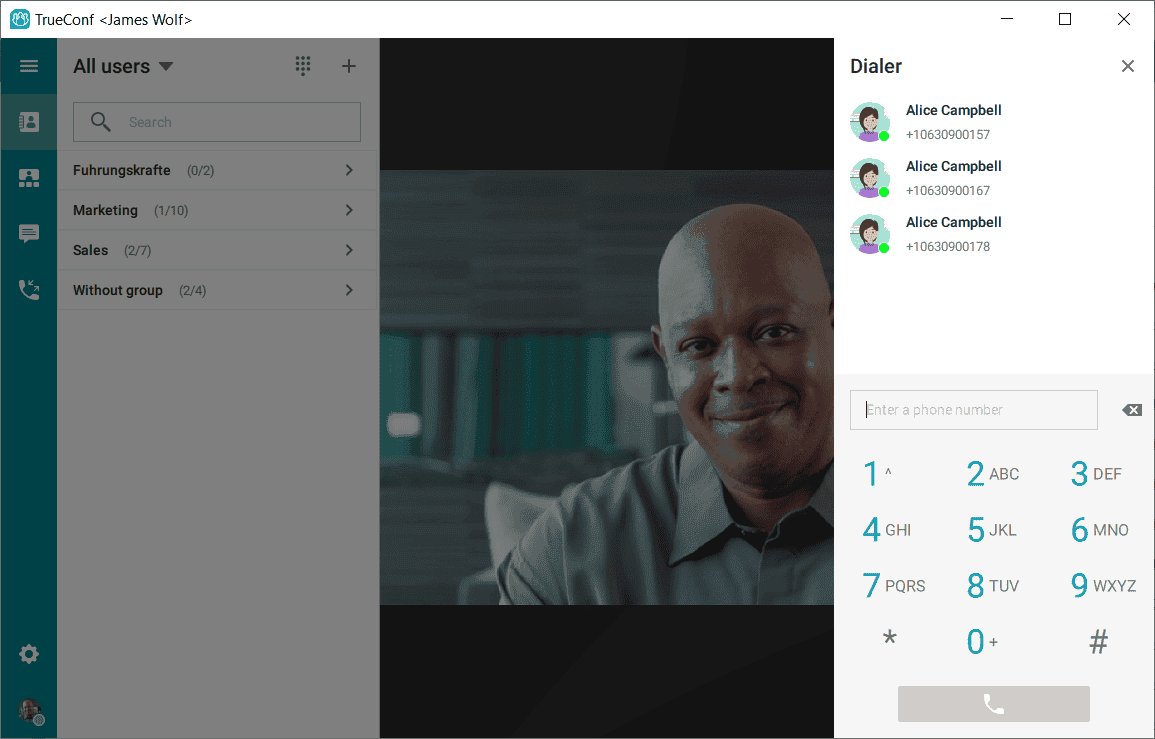
Task: Focus the phone number input field
Action: 973,410
